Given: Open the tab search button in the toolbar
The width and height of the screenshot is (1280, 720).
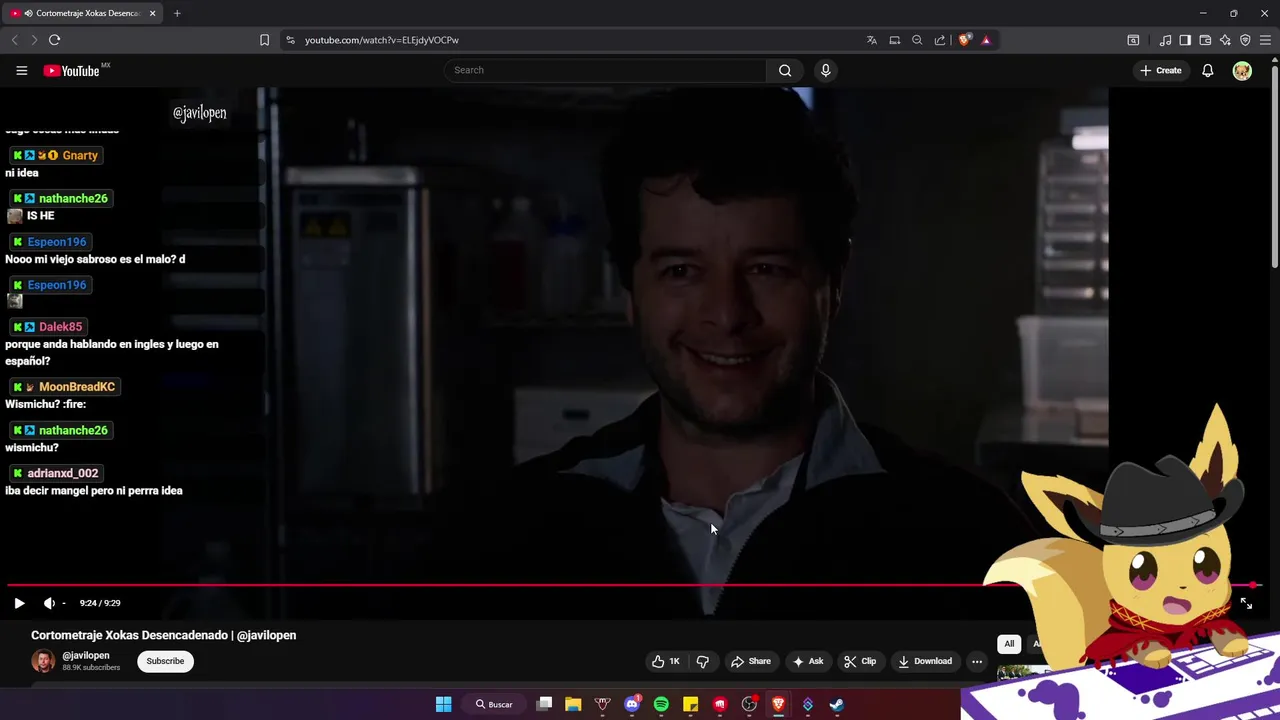Looking at the screenshot, I should coord(1133,40).
